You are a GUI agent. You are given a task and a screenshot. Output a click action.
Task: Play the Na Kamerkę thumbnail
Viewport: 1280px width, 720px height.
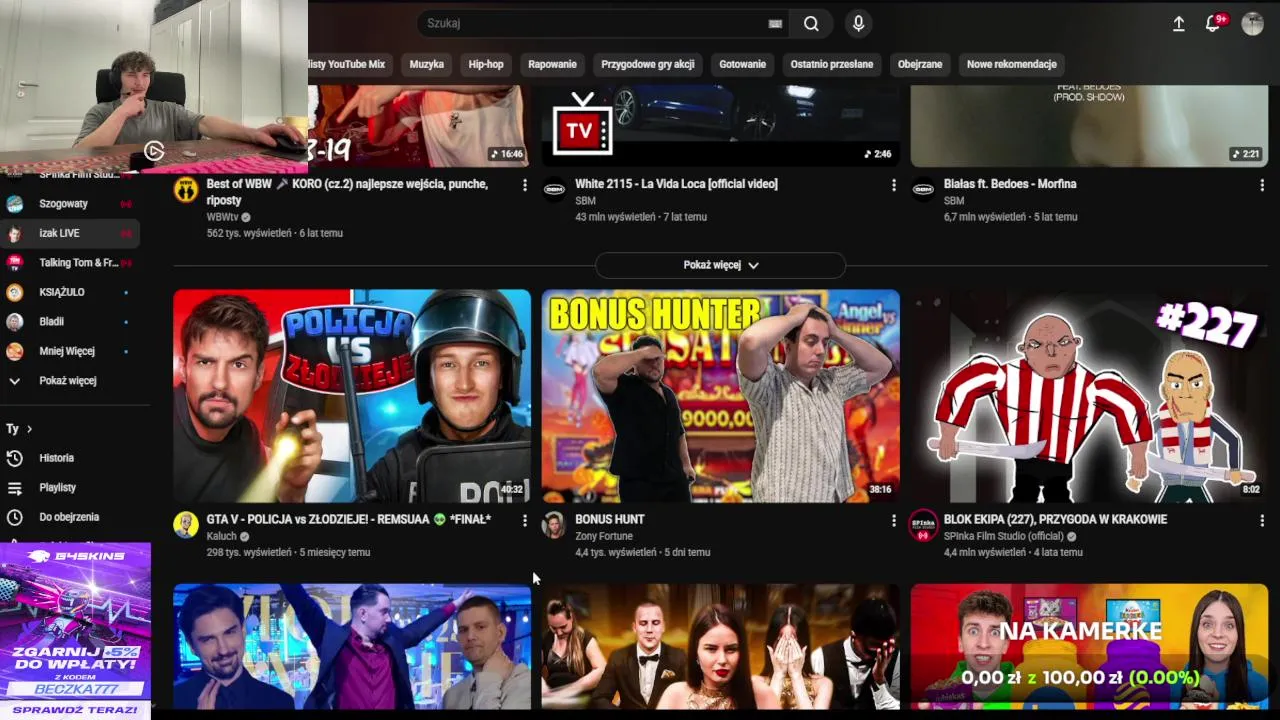click(1089, 646)
